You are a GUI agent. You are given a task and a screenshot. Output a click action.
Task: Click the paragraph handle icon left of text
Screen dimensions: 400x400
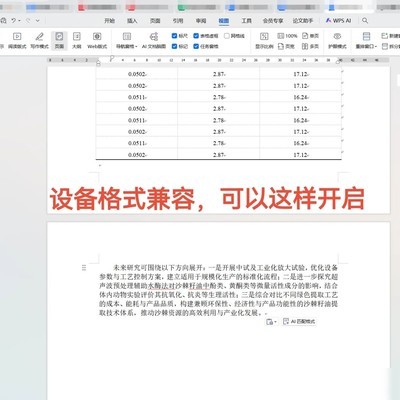pos(84,268)
